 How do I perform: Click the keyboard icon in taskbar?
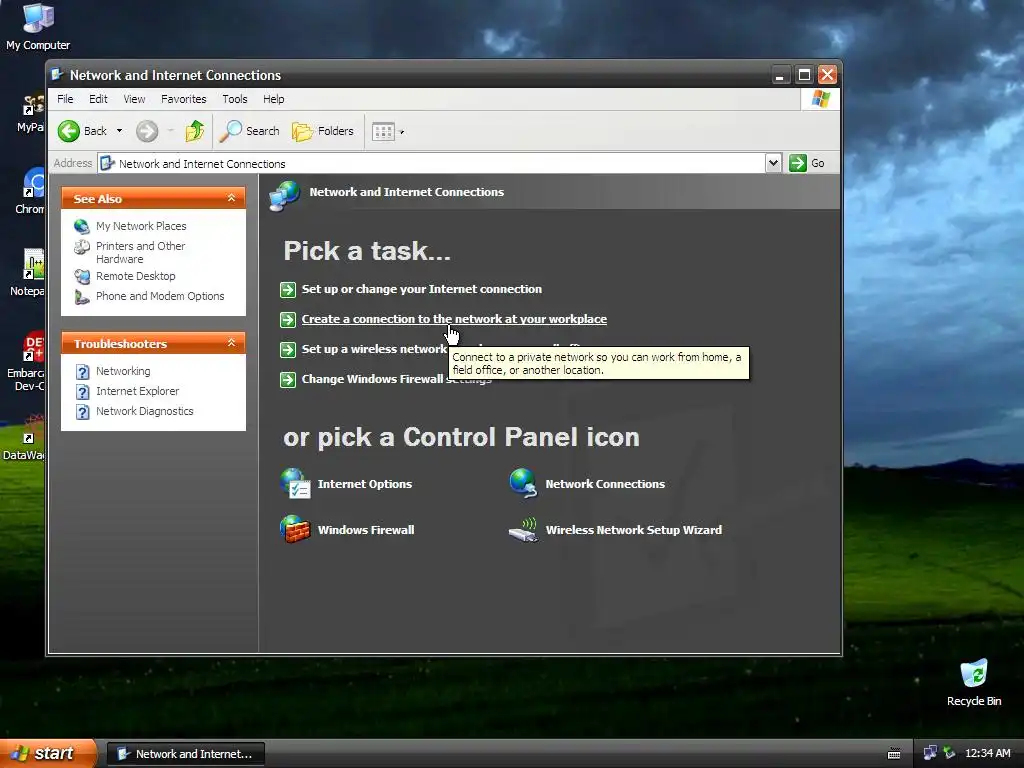[x=894, y=754]
